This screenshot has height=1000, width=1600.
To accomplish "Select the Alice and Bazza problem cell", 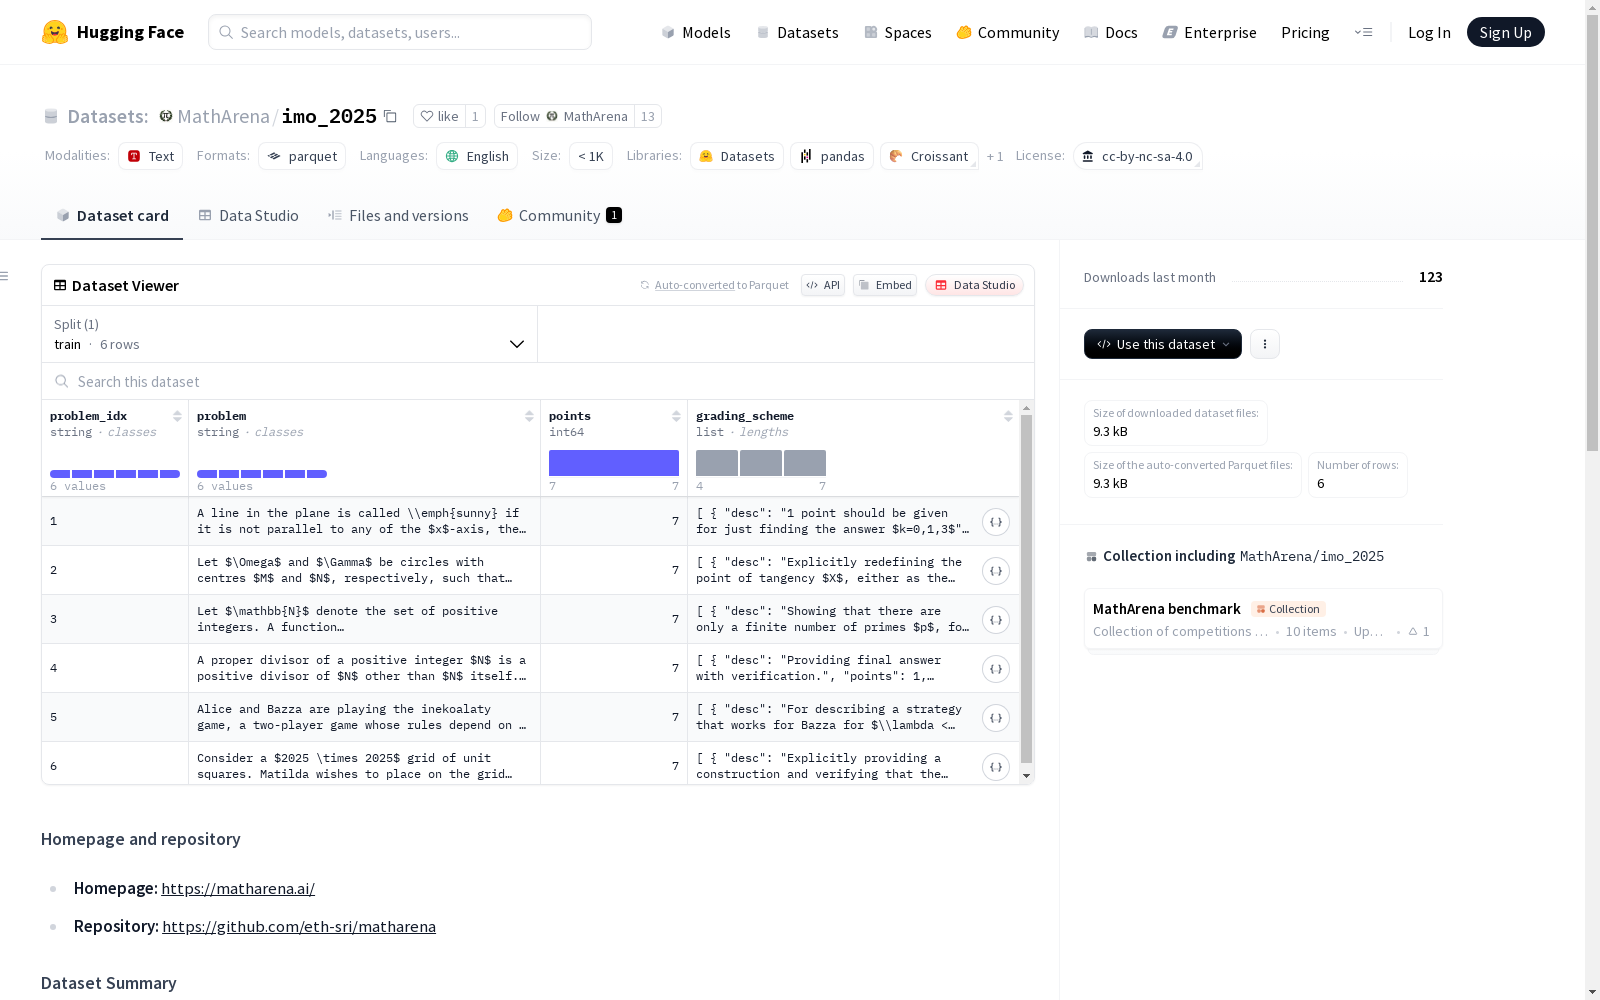I will click(x=364, y=717).
